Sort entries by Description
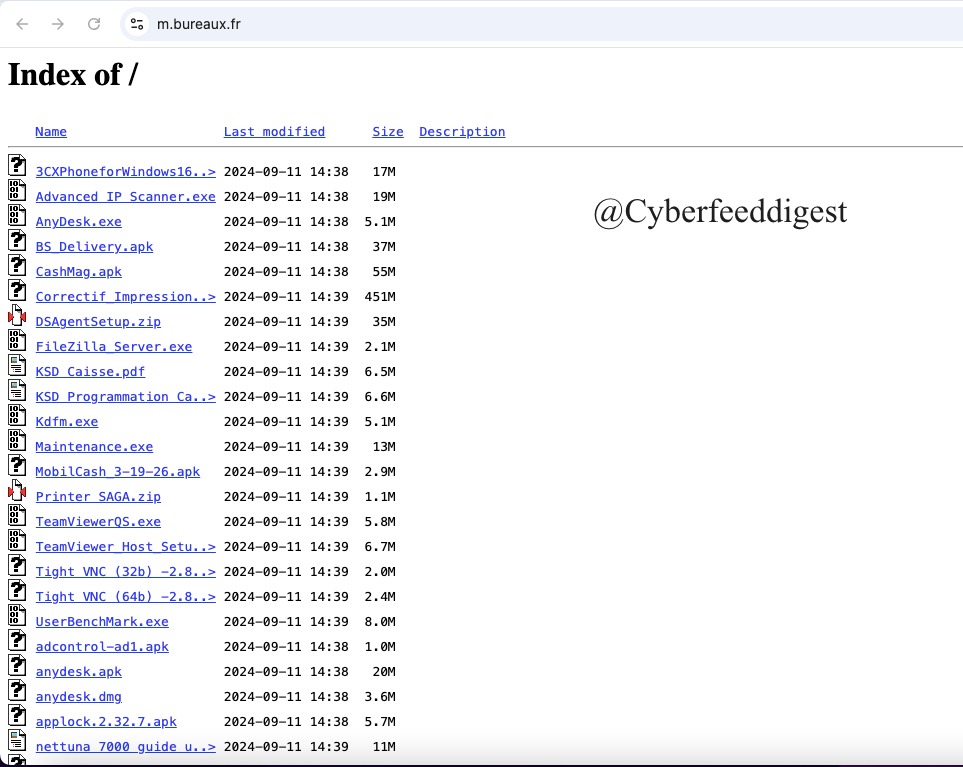The height and width of the screenshot is (767, 963). pyautogui.click(x=462, y=131)
